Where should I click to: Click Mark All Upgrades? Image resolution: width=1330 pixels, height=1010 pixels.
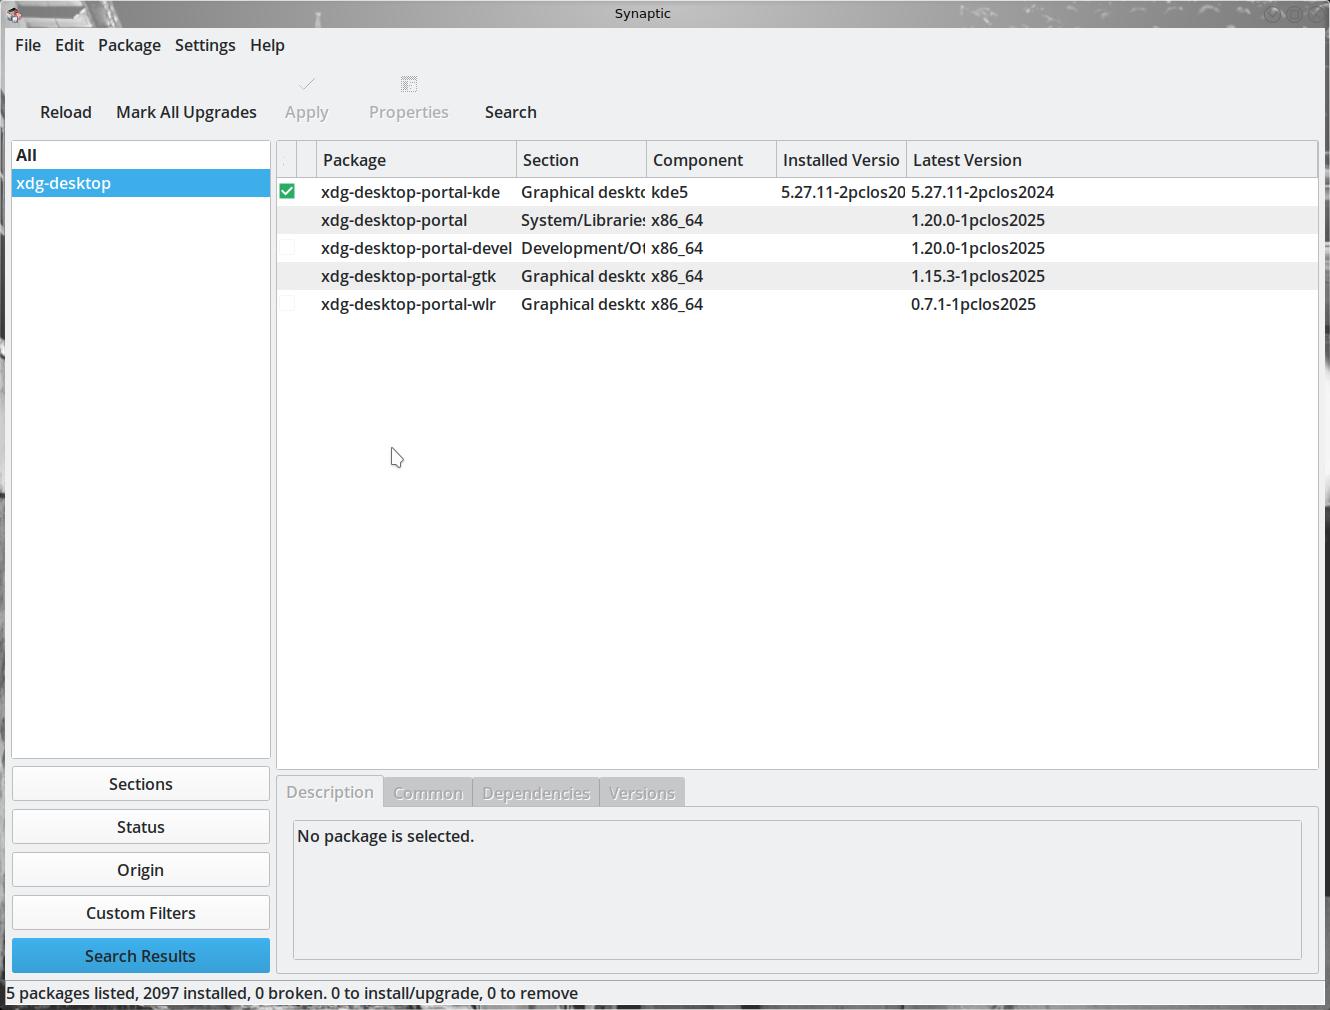(186, 112)
